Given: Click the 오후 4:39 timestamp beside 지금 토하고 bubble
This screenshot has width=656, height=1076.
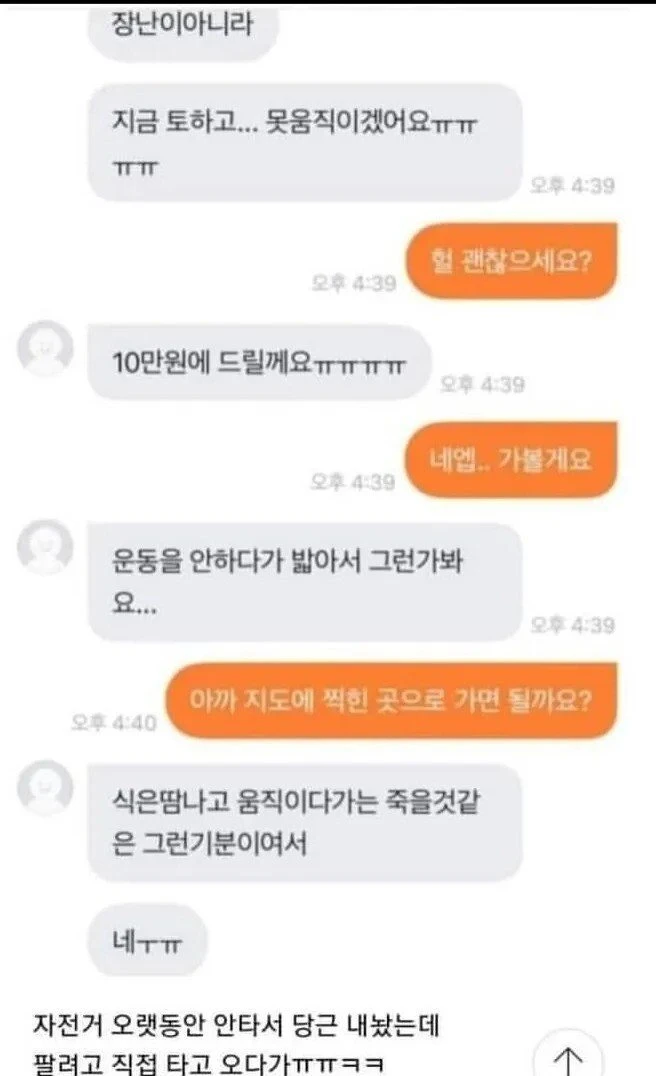Looking at the screenshot, I should point(572,185).
